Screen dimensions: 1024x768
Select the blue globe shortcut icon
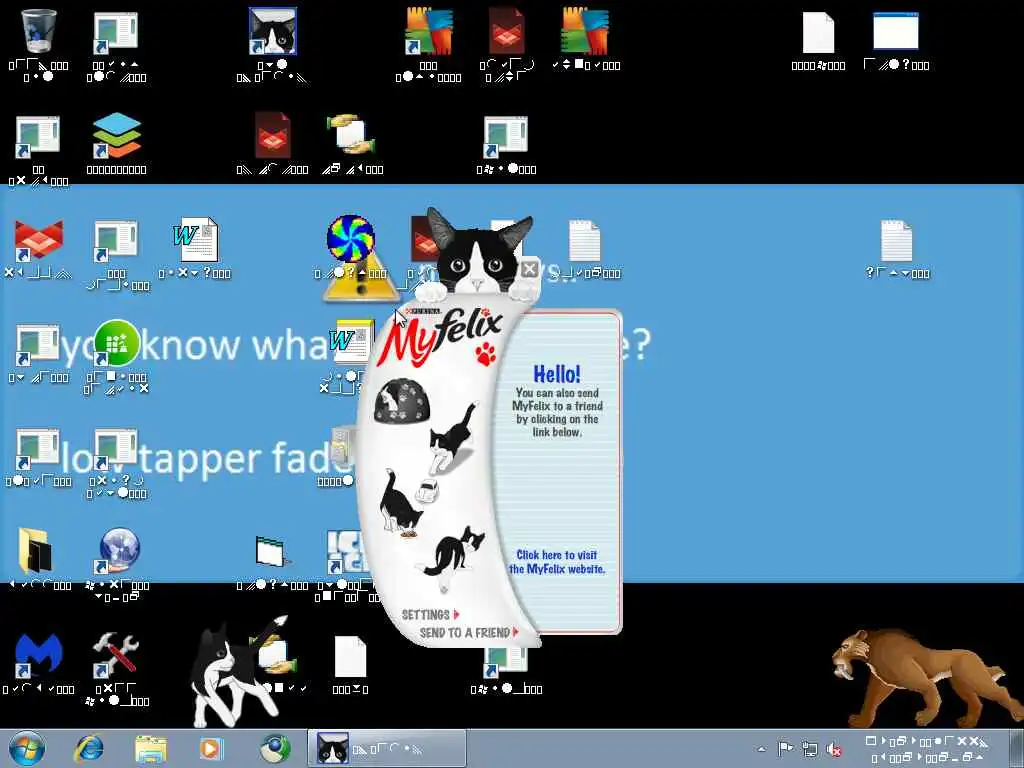point(118,550)
